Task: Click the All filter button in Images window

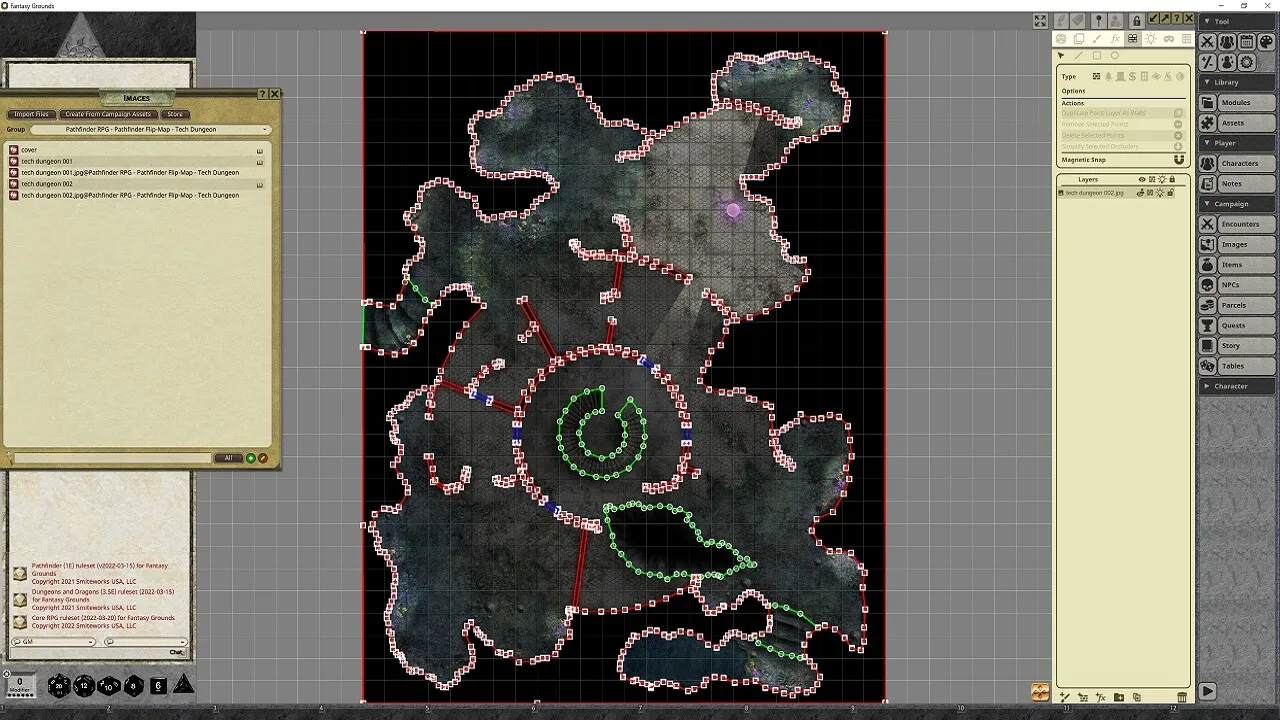Action: click(x=228, y=458)
